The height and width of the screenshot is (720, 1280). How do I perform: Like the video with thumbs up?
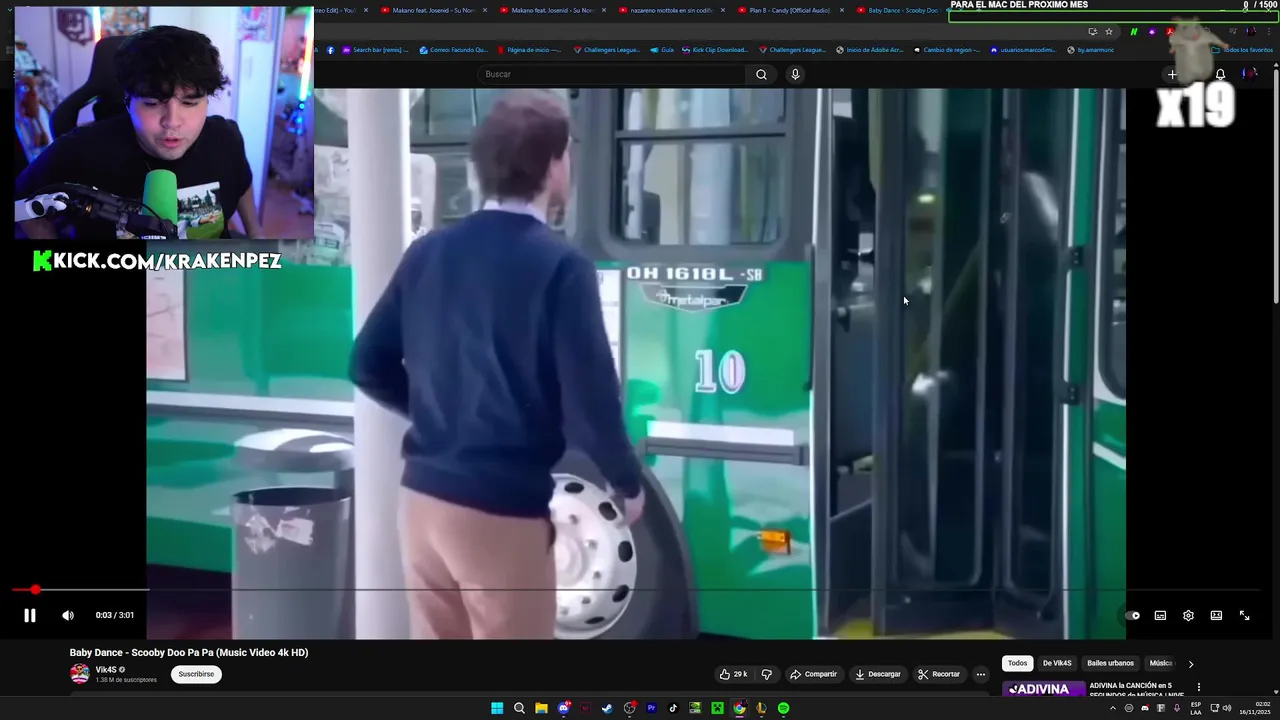(733, 674)
